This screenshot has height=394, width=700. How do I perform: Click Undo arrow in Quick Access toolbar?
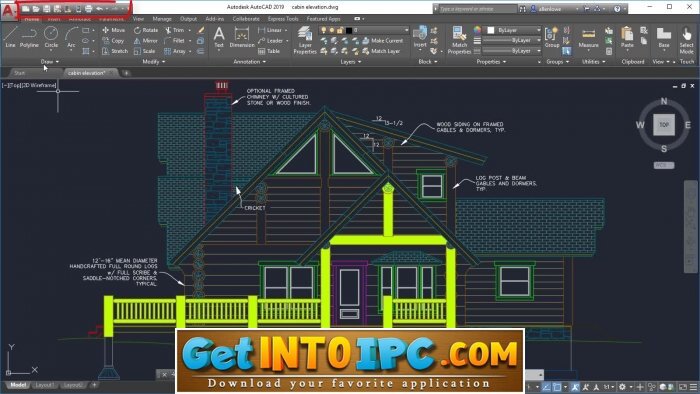click(99, 8)
